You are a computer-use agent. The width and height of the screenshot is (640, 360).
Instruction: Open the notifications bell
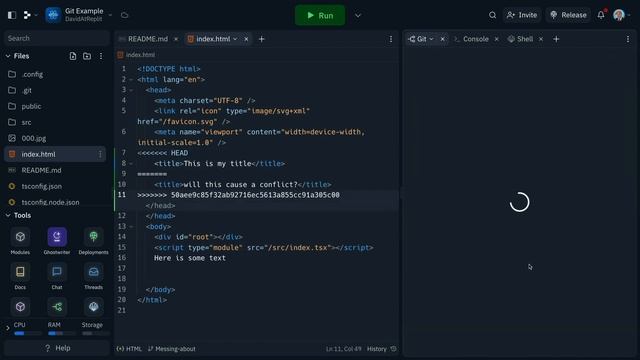tap(601, 15)
